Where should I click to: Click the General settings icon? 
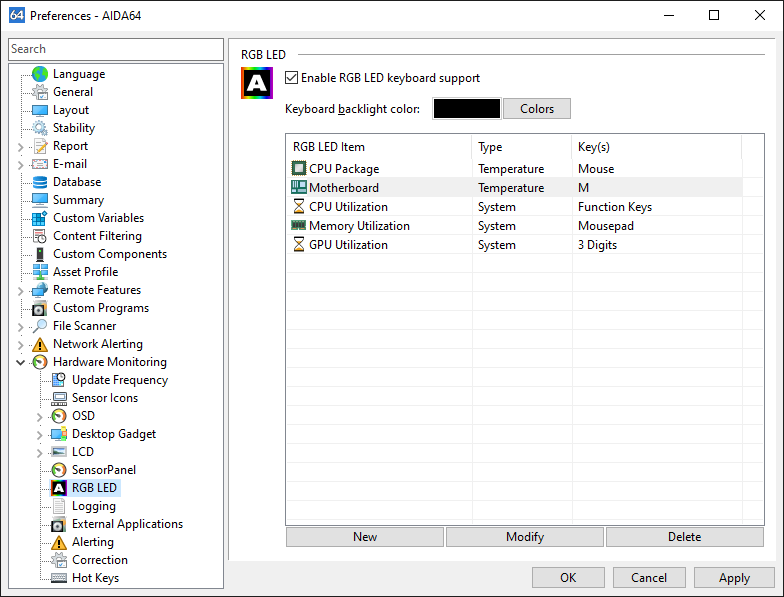coord(40,92)
